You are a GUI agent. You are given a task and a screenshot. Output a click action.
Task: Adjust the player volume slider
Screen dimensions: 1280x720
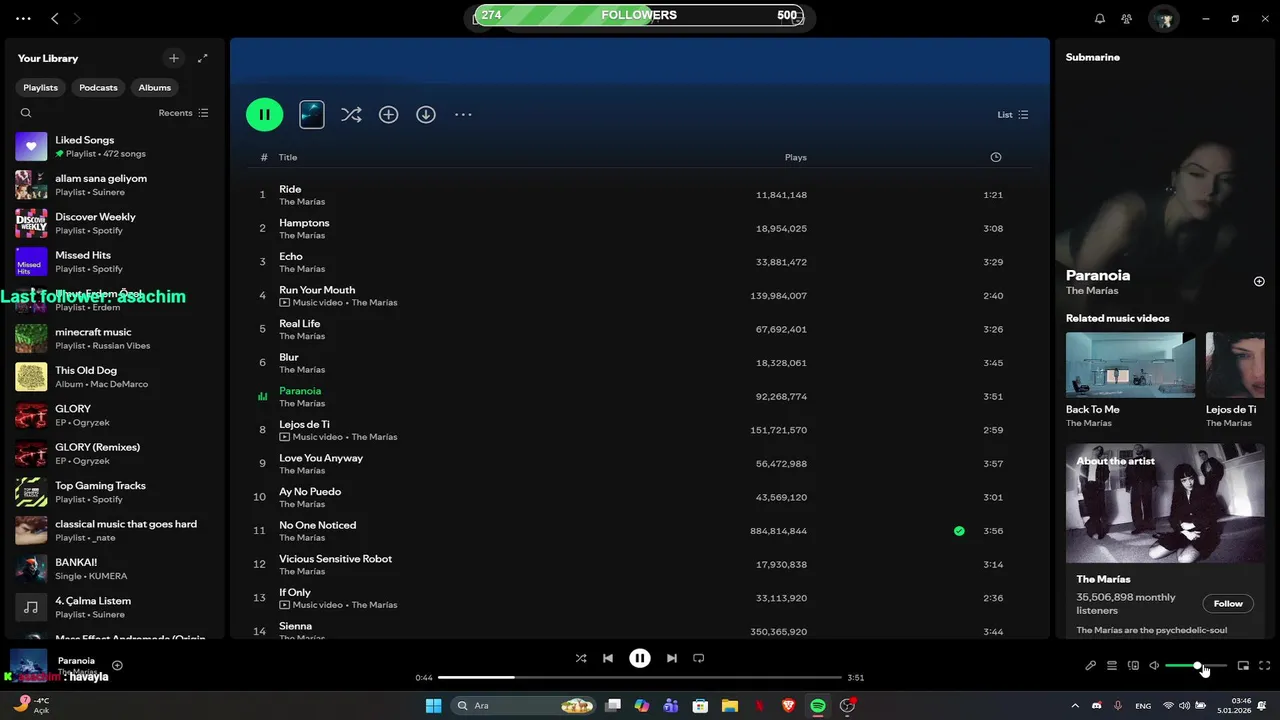click(1196, 666)
